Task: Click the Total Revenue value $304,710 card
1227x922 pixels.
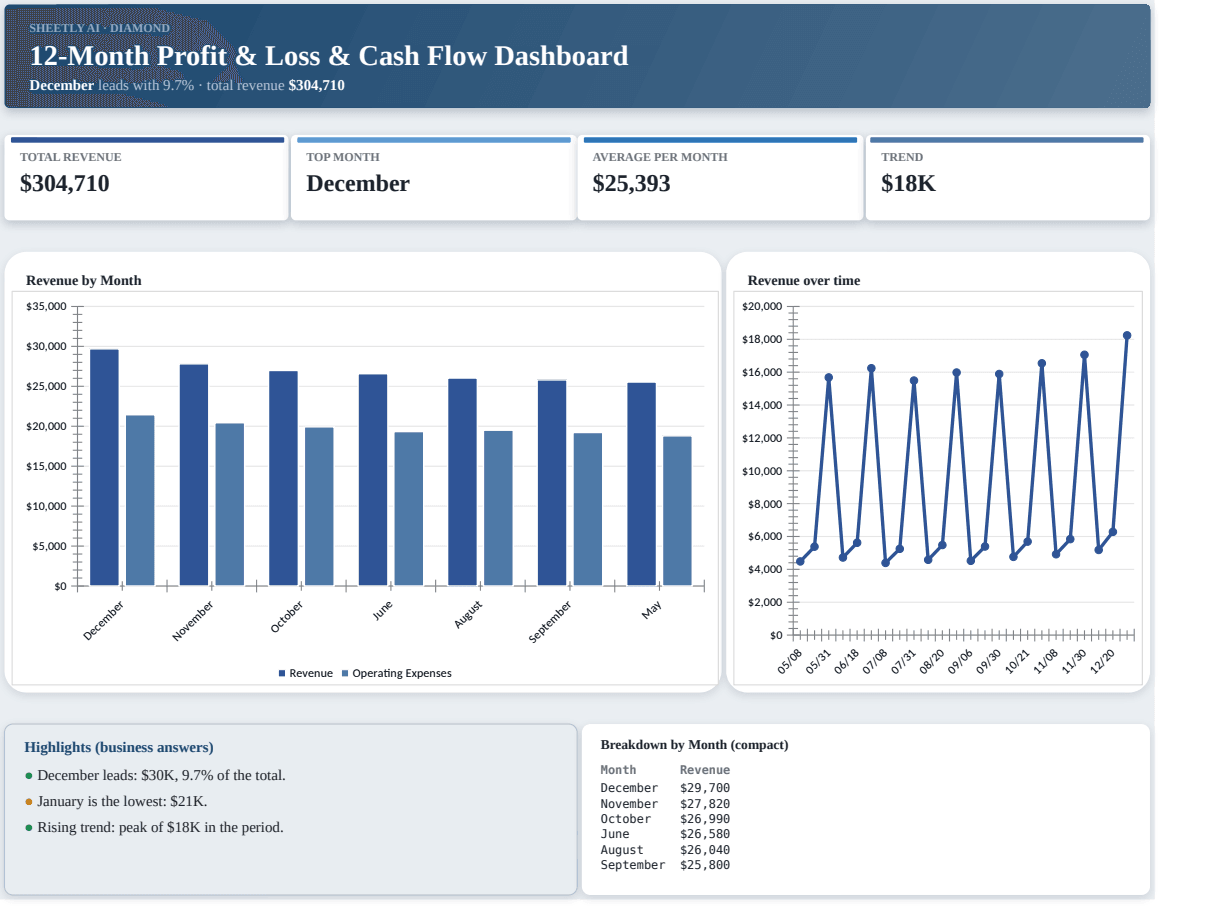Action: tap(146, 178)
